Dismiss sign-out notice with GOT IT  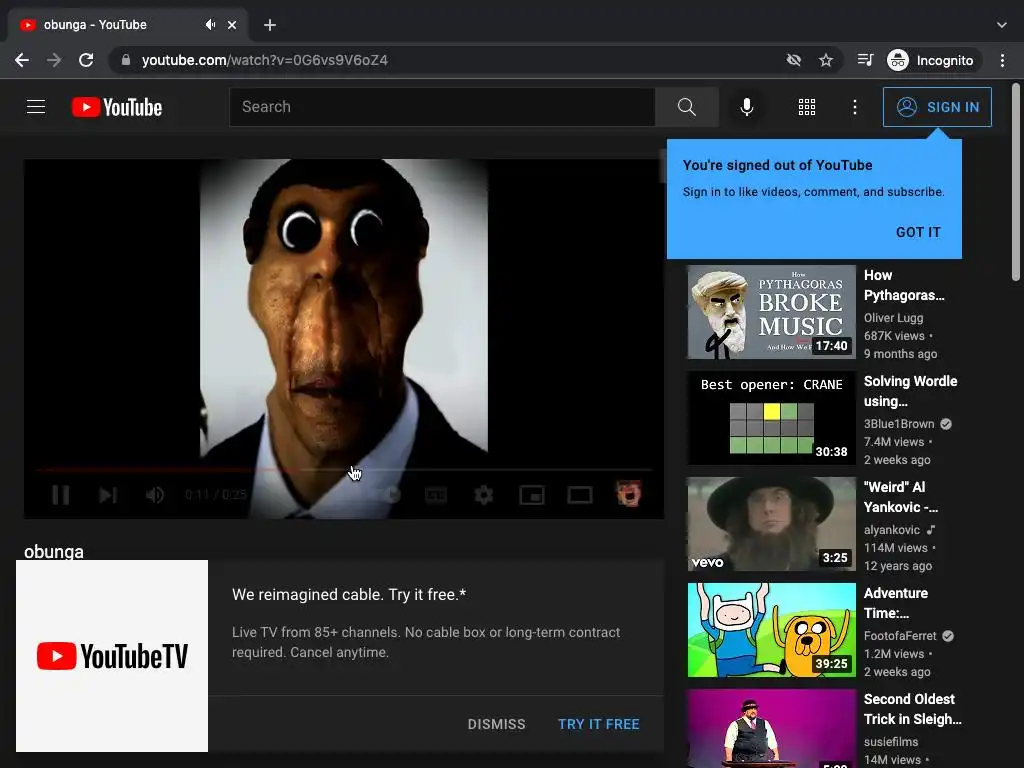(918, 232)
